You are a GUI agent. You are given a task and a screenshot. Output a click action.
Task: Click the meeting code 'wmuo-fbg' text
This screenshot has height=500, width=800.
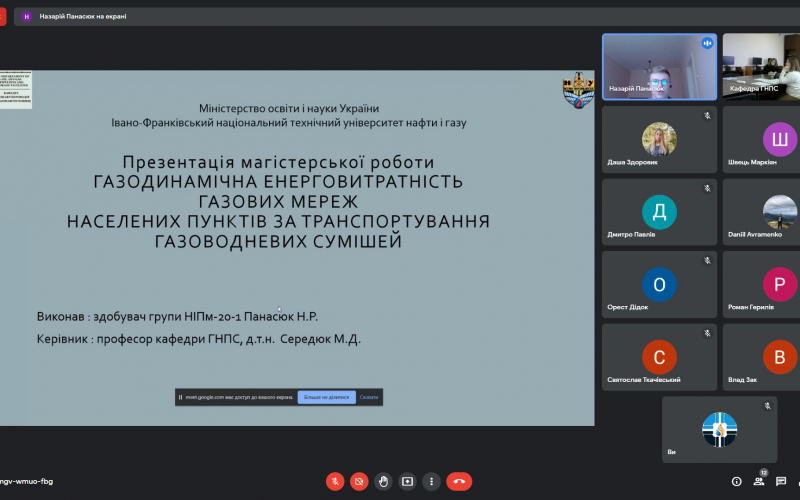coord(27,481)
